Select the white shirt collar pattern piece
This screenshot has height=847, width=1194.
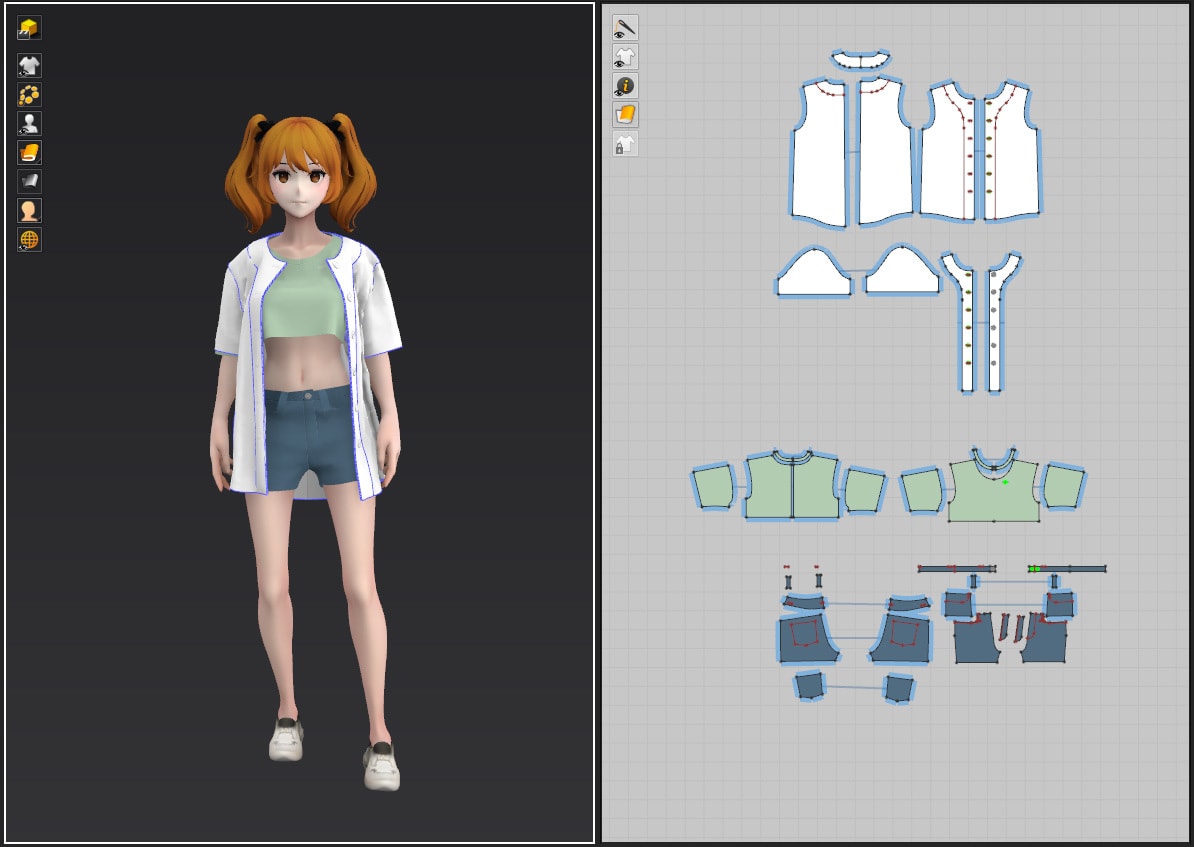pyautogui.click(x=860, y=60)
